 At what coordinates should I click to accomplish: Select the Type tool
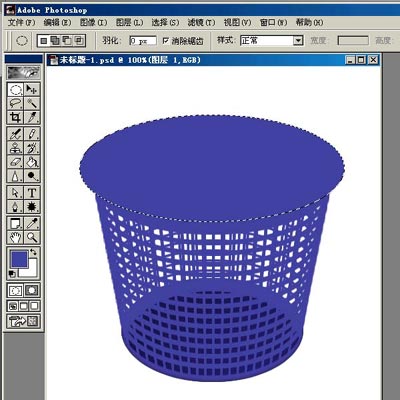click(32, 192)
